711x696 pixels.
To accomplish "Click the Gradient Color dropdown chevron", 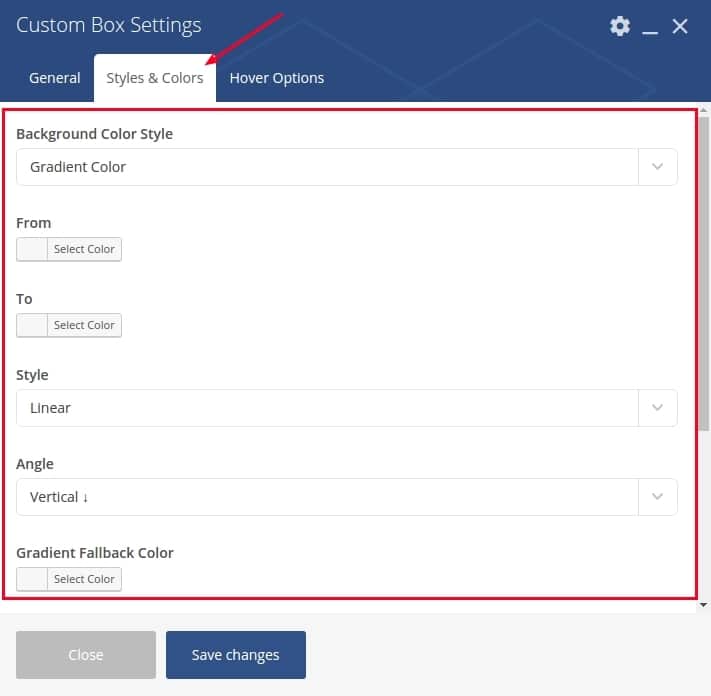I will tap(657, 167).
